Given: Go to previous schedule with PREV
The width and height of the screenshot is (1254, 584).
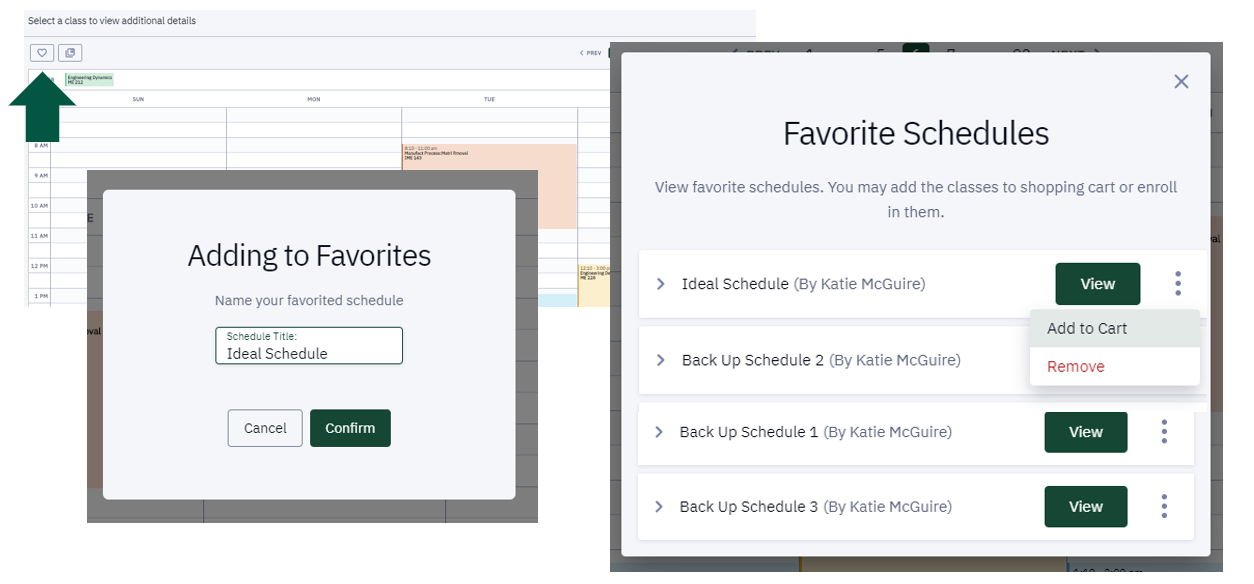Looking at the screenshot, I should click(590, 53).
